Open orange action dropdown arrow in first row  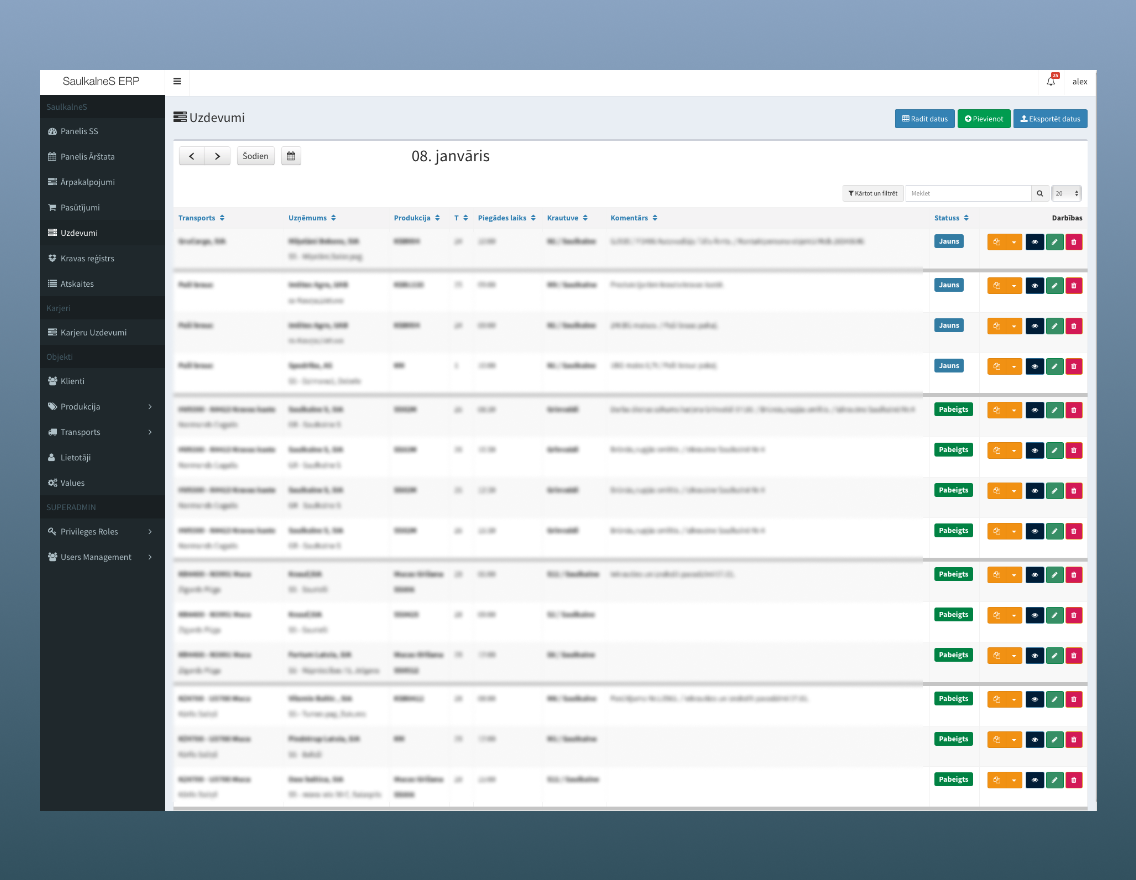click(x=1014, y=241)
